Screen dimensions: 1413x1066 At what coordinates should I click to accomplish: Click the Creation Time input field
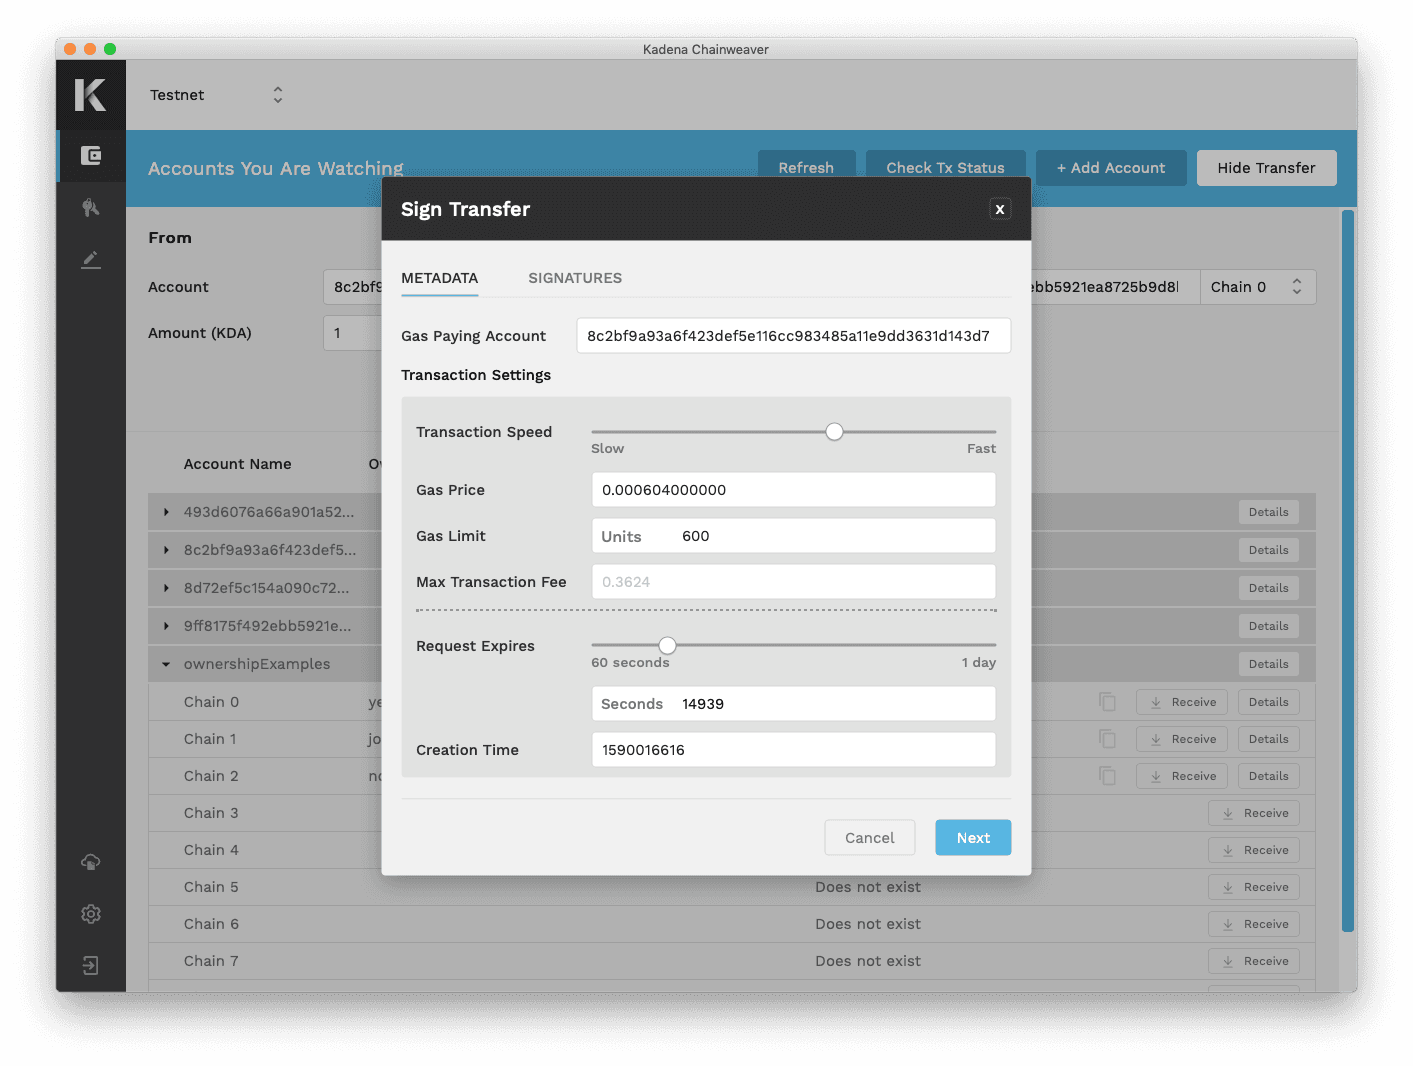pos(793,750)
